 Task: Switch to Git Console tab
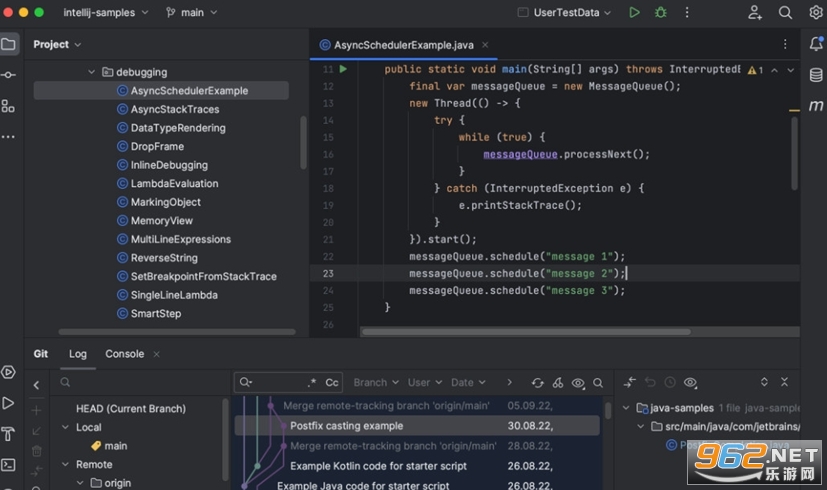124,354
